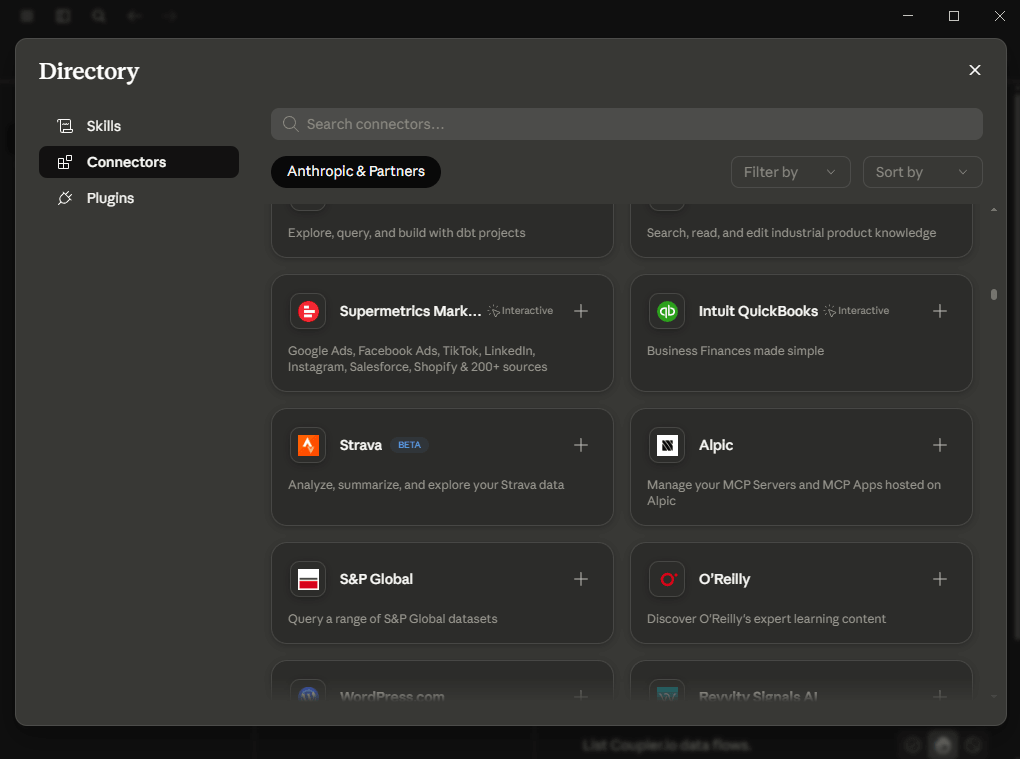
Task: Click the Strava orange logo icon
Action: 308,445
